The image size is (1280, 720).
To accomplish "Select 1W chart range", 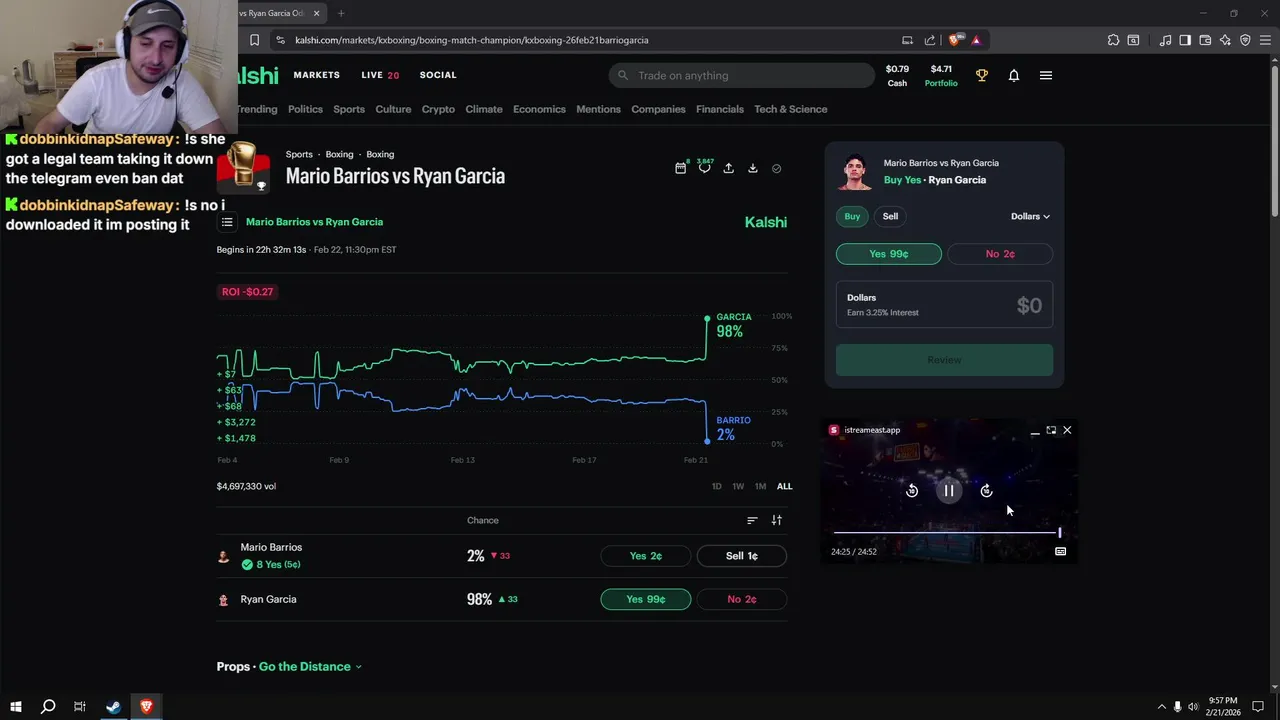I will coord(738,486).
